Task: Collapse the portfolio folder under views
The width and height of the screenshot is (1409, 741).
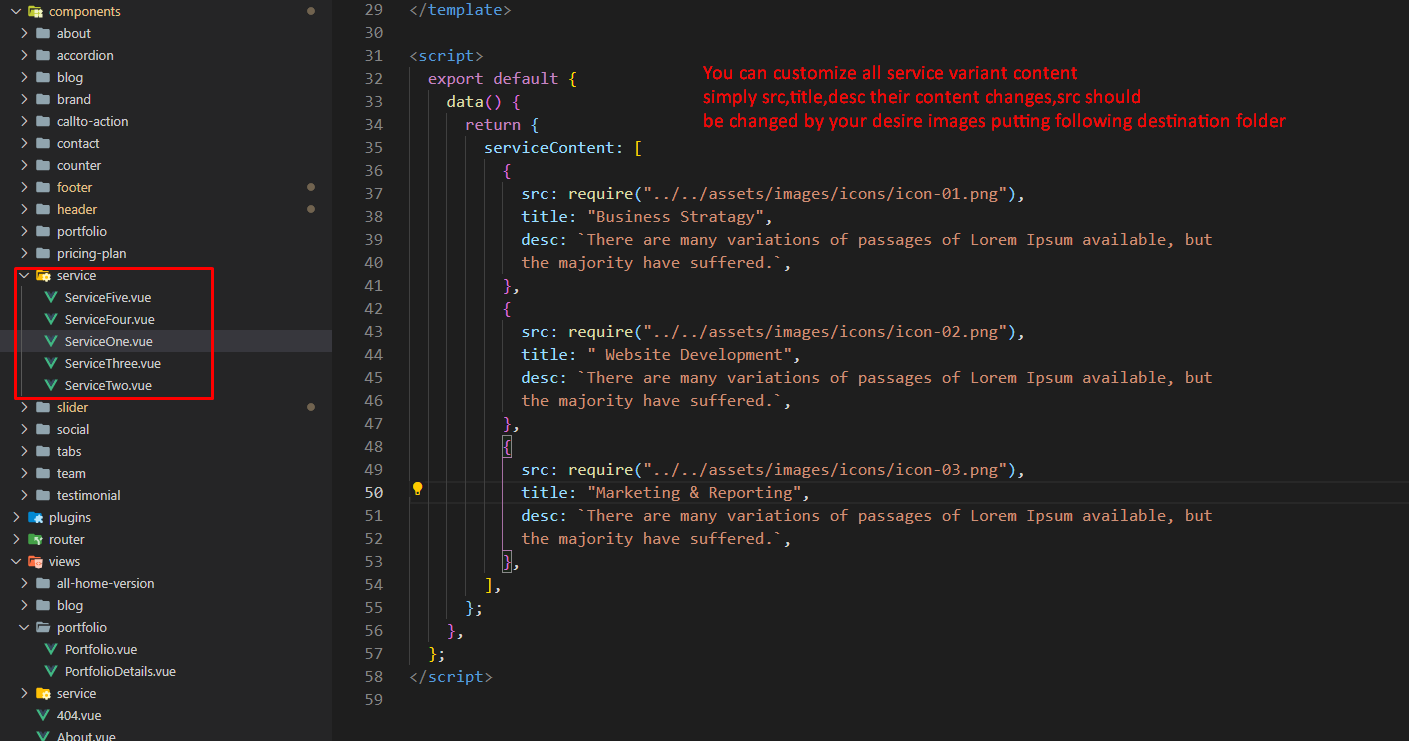Action: 24,627
